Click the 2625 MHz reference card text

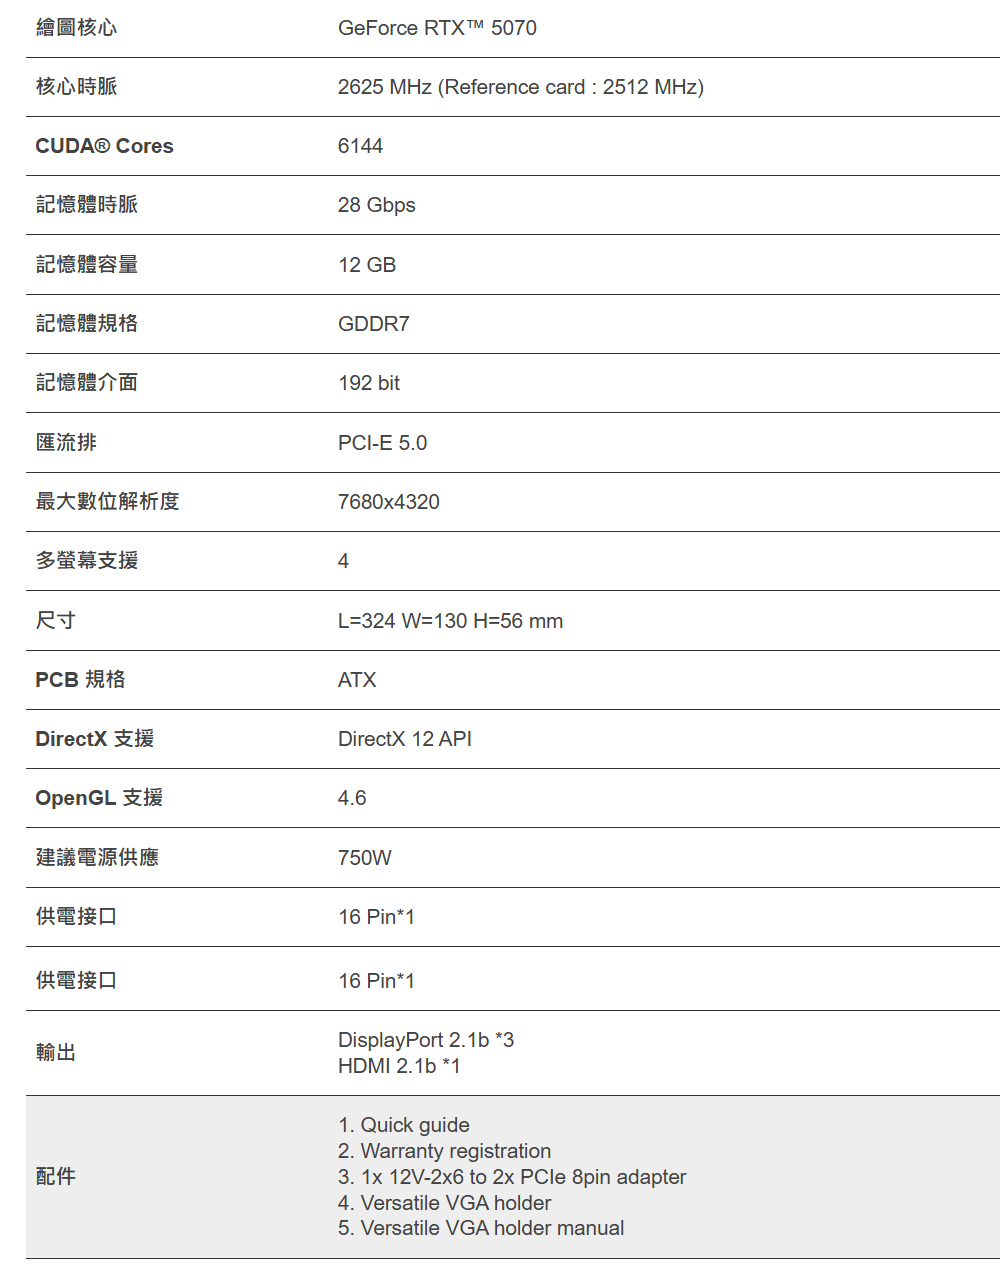tap(520, 87)
